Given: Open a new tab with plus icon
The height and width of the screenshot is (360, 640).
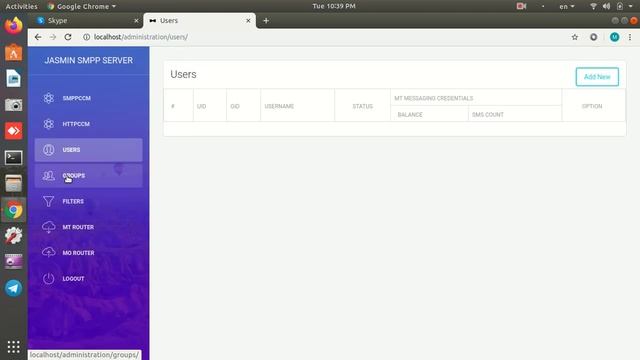Looking at the screenshot, I should [x=266, y=20].
